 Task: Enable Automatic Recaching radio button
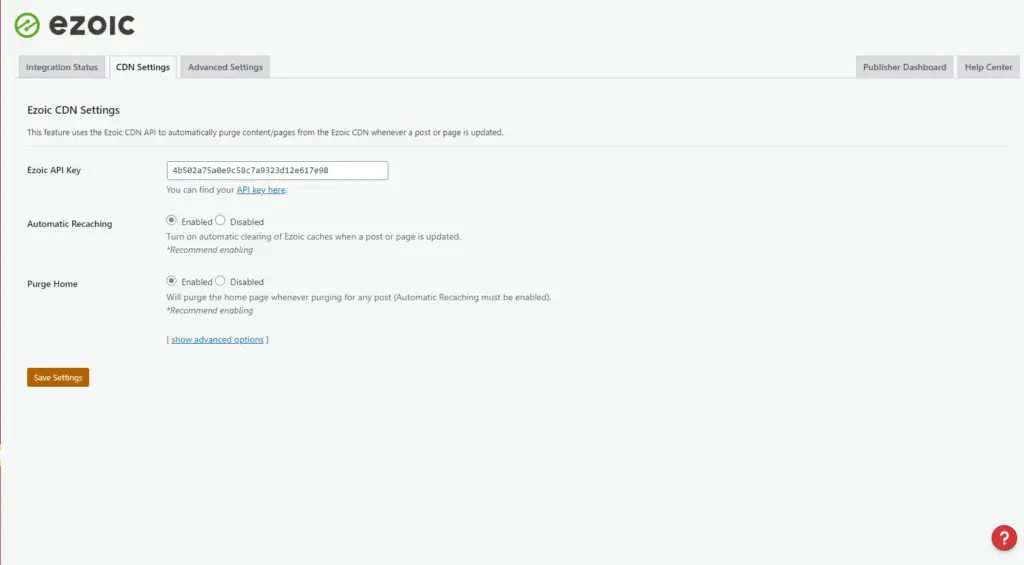click(x=171, y=221)
